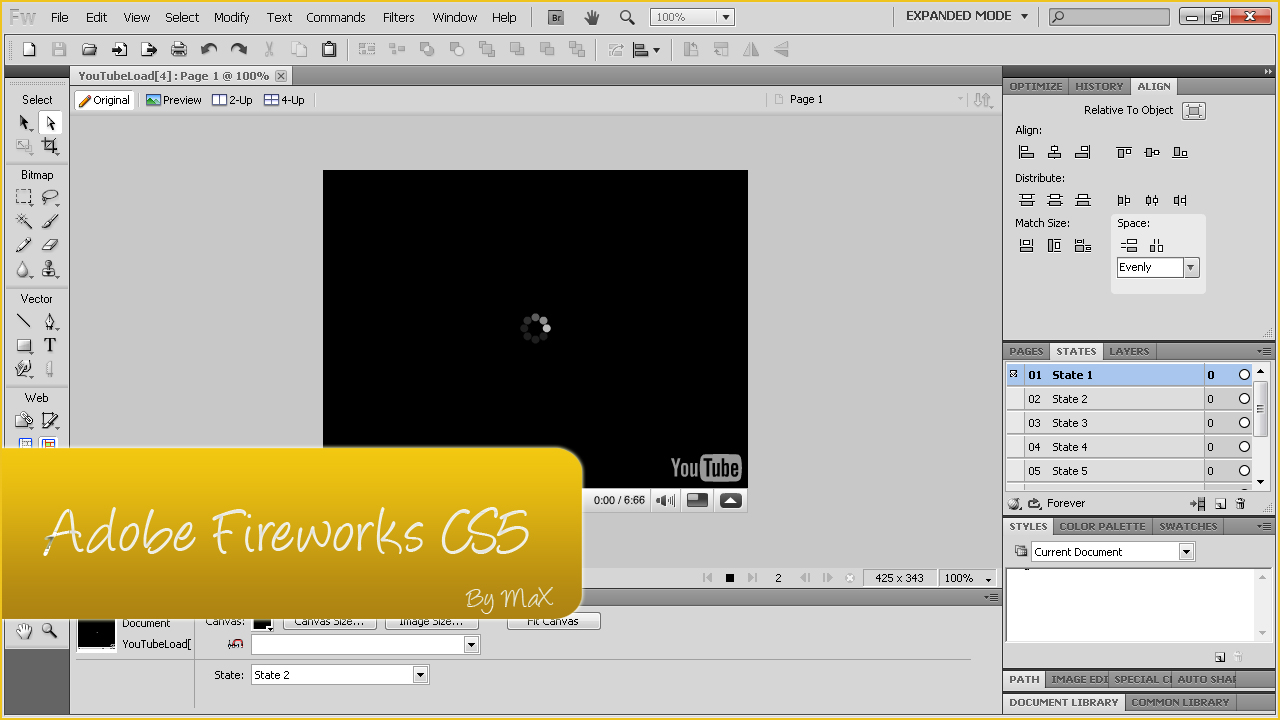Open the Filters menu
The image size is (1280, 720).
(x=398, y=17)
